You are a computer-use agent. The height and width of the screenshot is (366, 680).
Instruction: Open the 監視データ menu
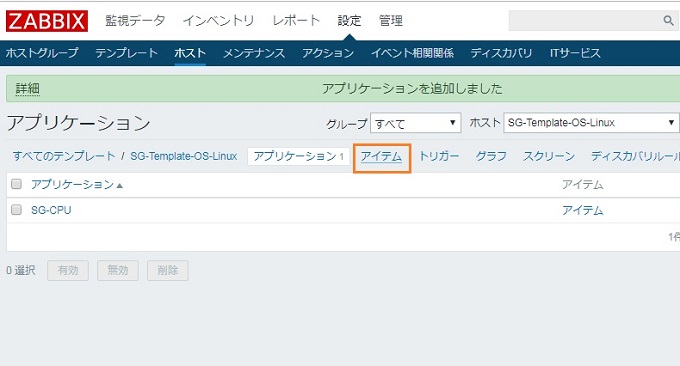[x=135, y=20]
